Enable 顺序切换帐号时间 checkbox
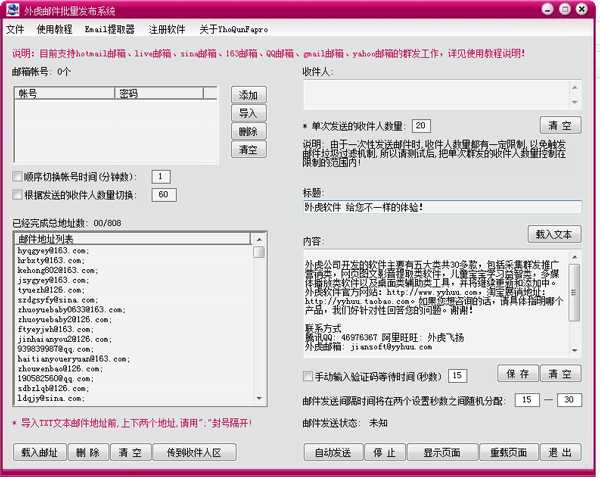 (x=17, y=177)
